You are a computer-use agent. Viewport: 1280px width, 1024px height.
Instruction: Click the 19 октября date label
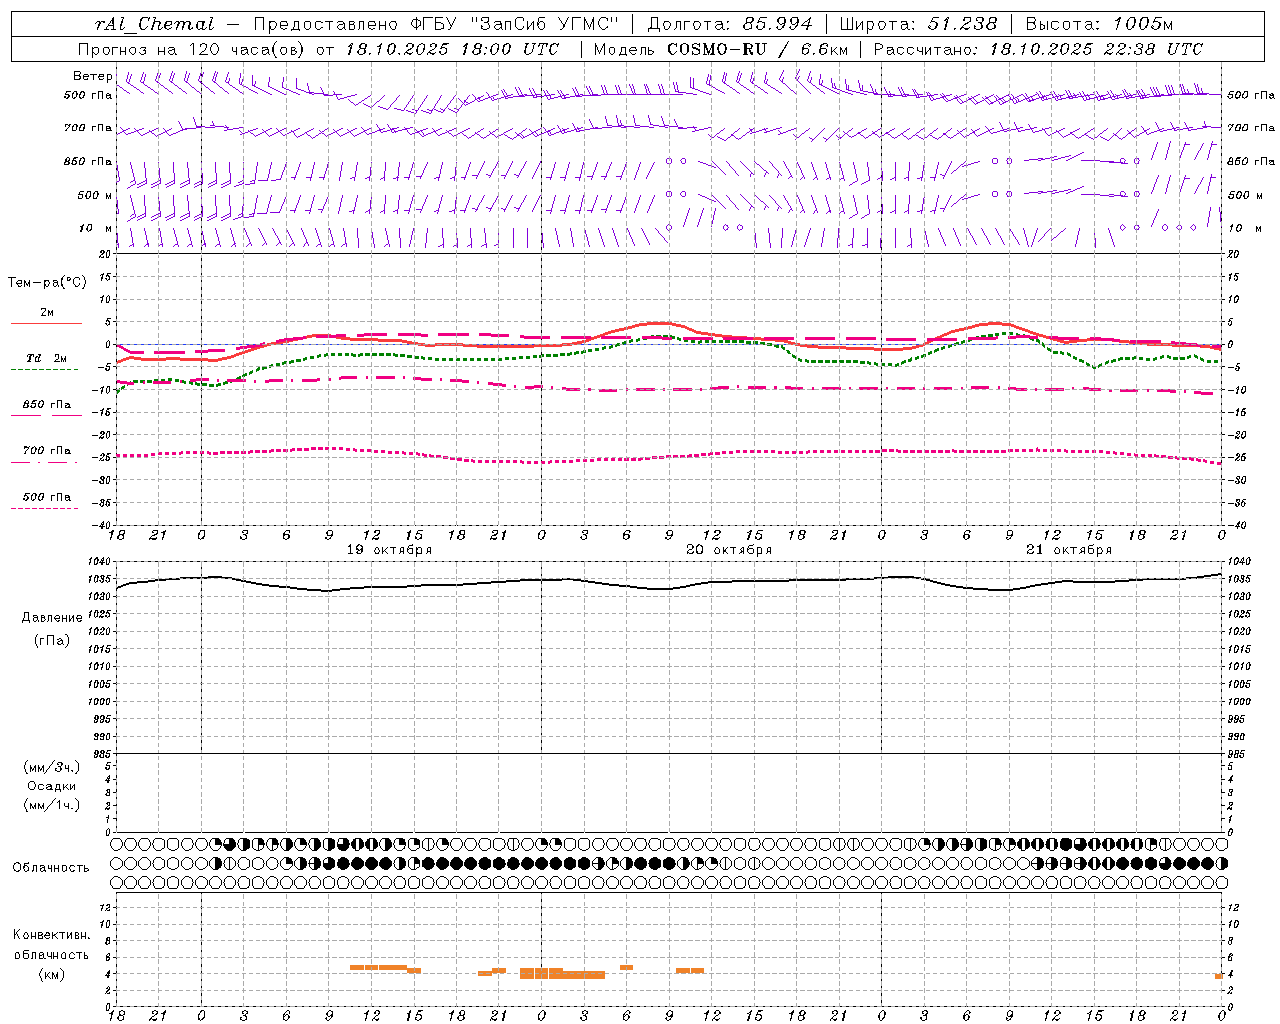click(389, 550)
